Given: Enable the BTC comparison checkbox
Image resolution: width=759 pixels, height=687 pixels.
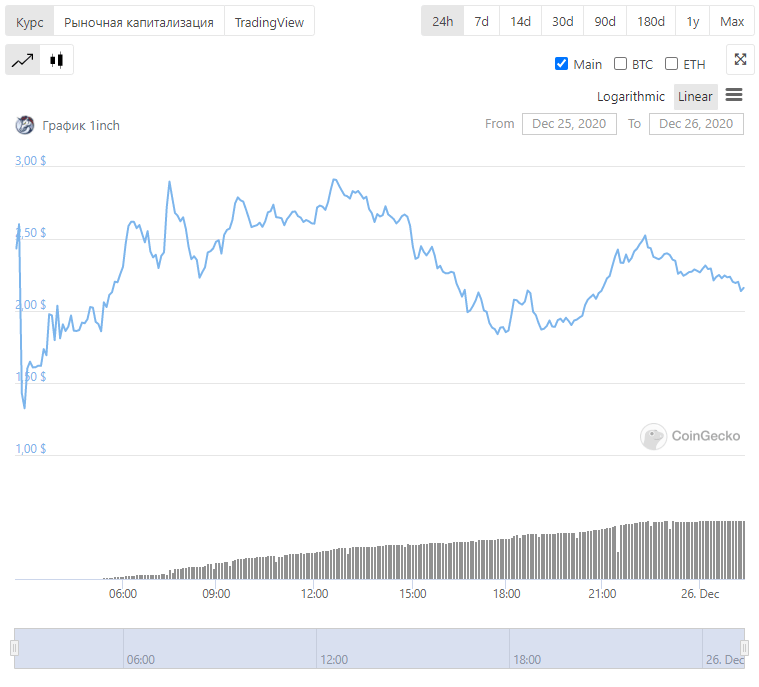Looking at the screenshot, I should 621,64.
